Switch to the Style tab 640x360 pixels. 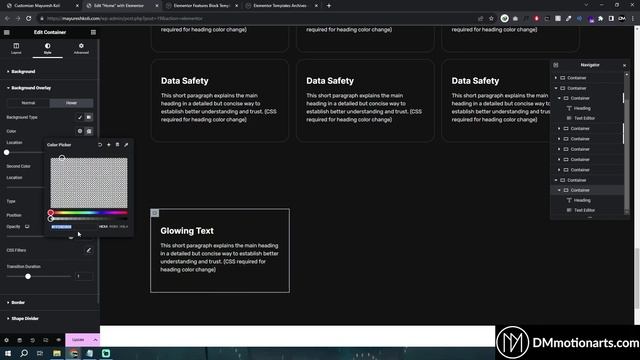tap(48, 48)
